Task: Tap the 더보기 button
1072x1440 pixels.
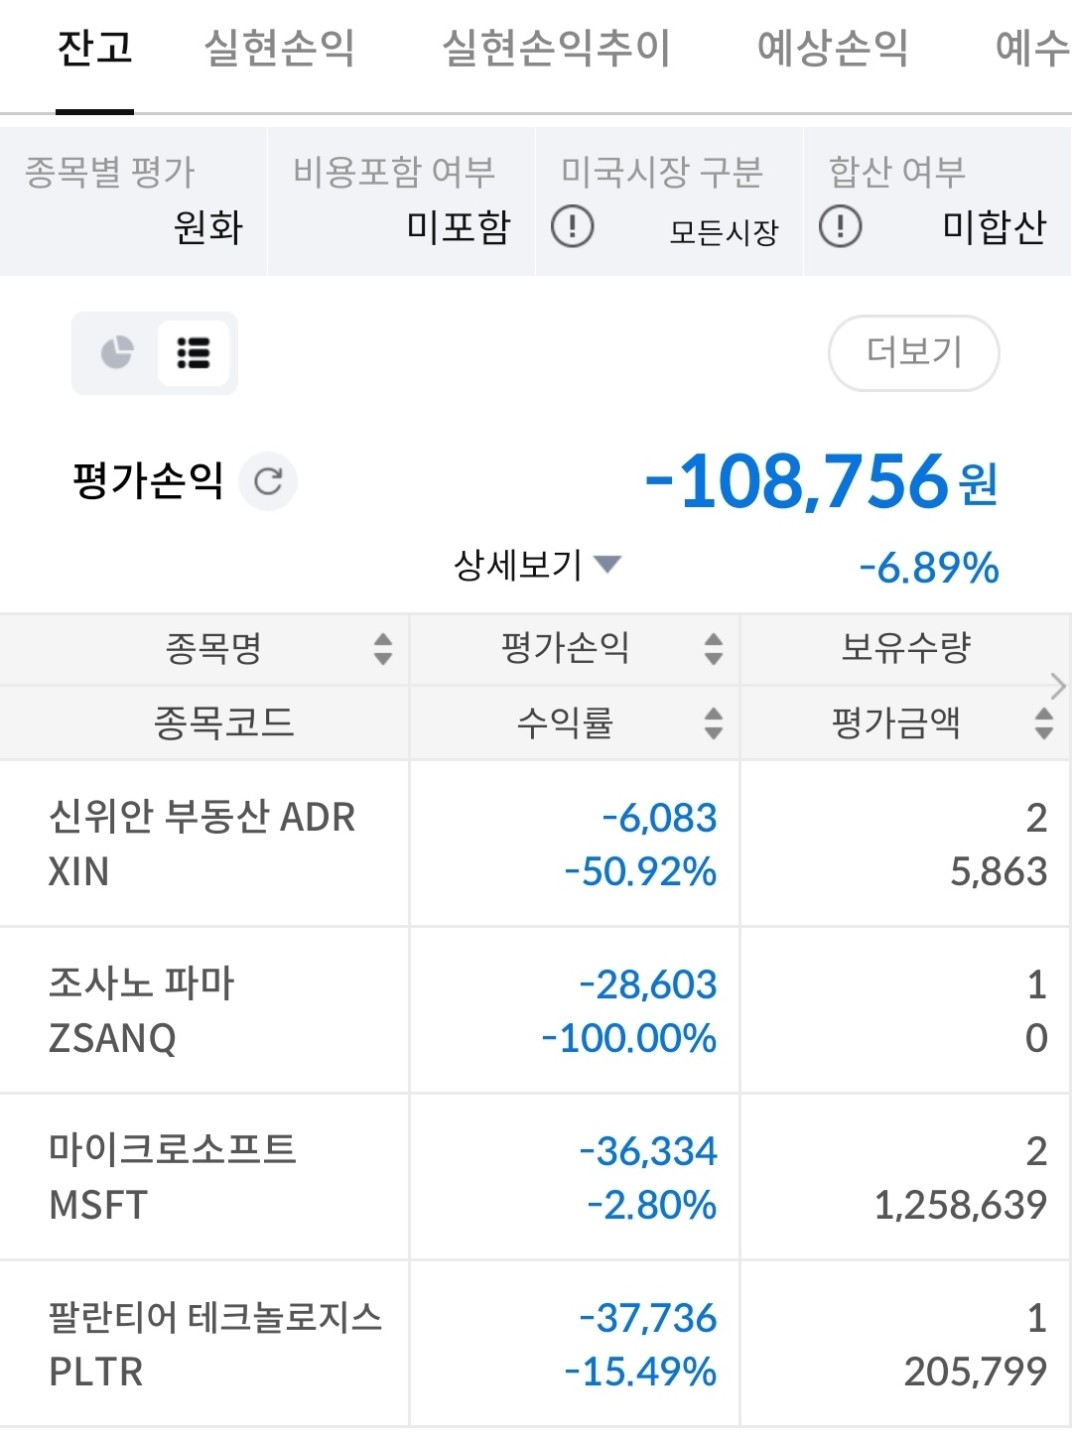Action: tap(914, 353)
